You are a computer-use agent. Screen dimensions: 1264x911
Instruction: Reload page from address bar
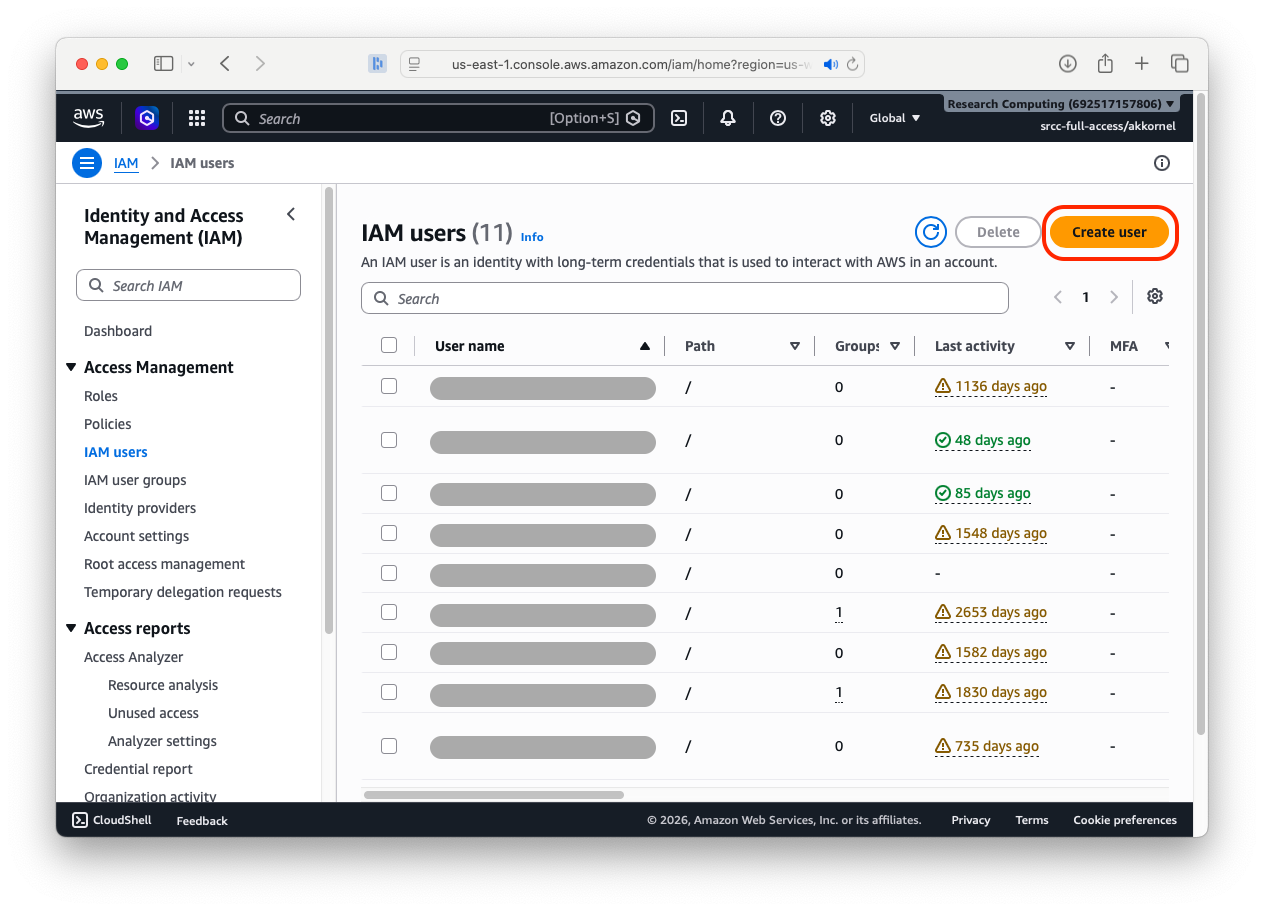pos(852,64)
